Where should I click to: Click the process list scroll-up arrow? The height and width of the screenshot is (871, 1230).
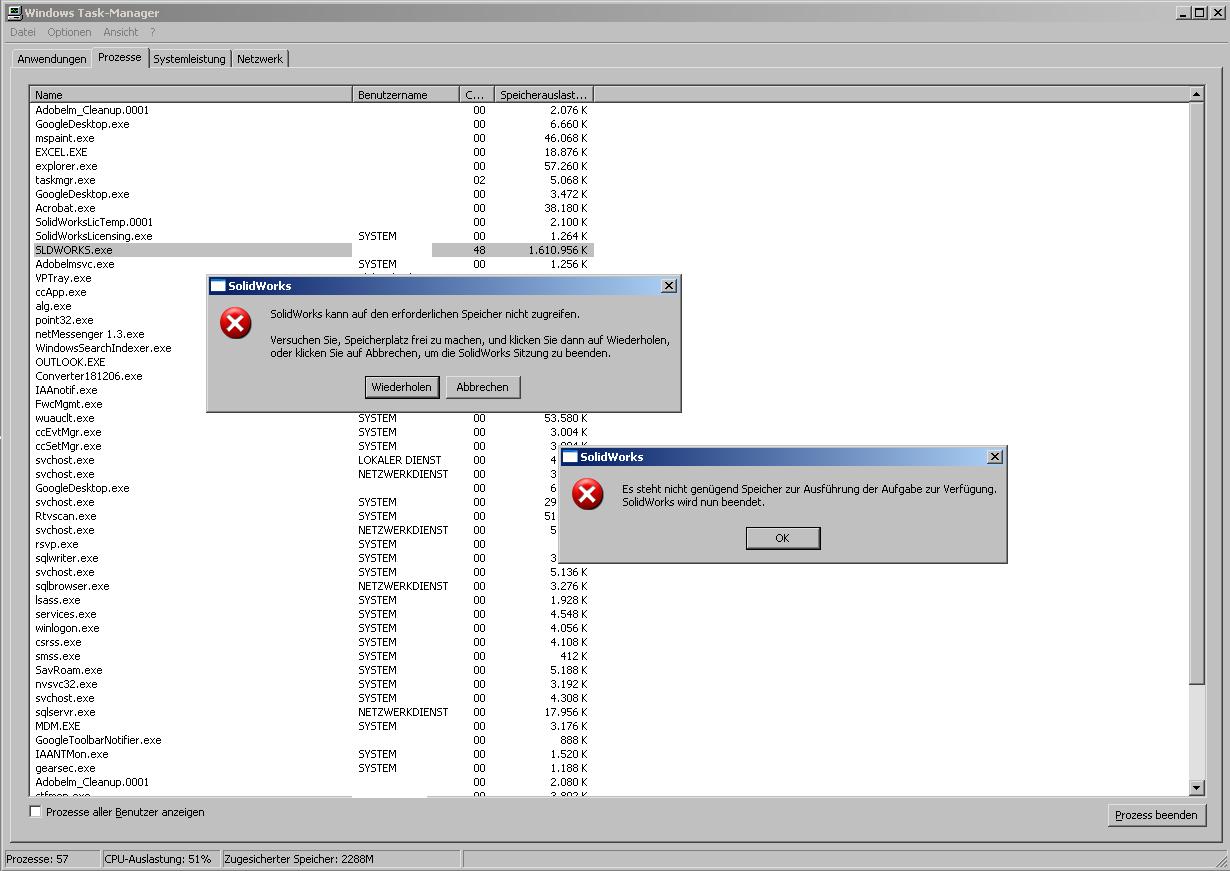tap(1196, 94)
